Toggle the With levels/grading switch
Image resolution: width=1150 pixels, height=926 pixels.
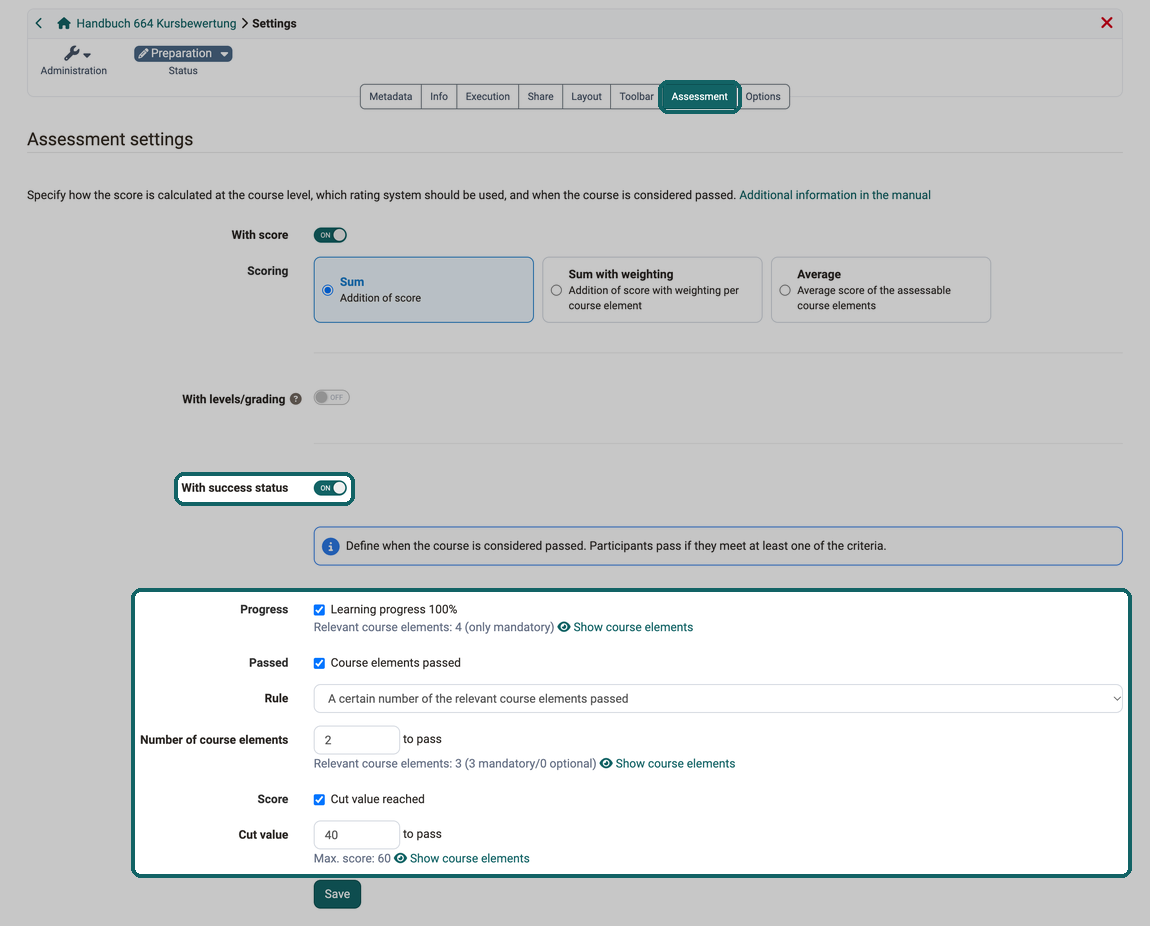coord(332,397)
